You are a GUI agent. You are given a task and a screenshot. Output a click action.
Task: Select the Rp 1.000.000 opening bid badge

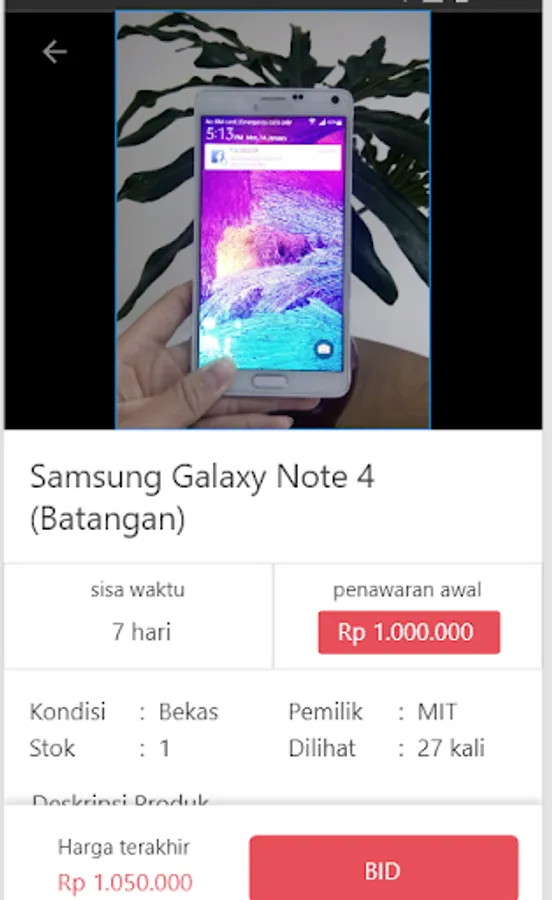[409, 632]
